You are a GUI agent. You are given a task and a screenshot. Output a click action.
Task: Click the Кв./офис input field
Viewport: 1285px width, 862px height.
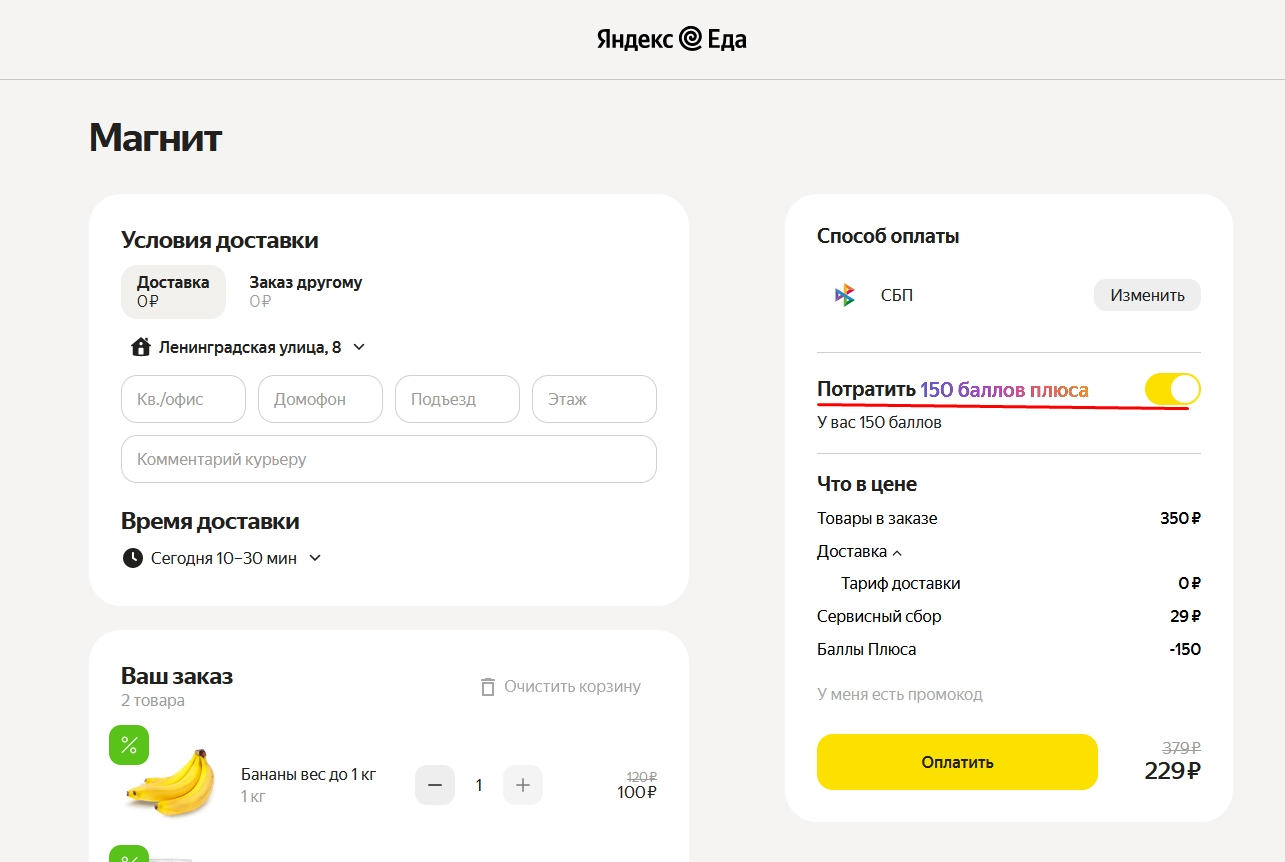coord(183,399)
